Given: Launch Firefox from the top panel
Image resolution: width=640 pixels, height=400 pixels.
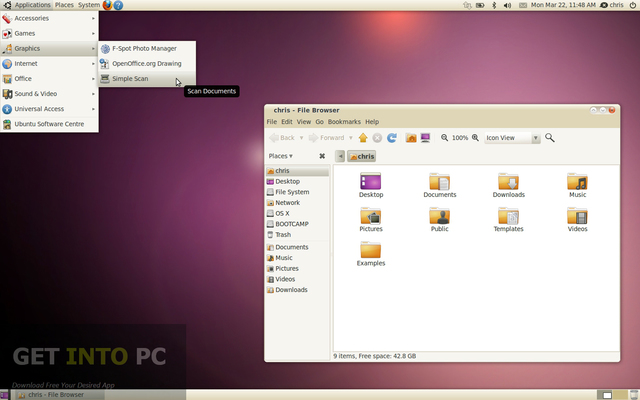Looking at the screenshot, I should (107, 5).
